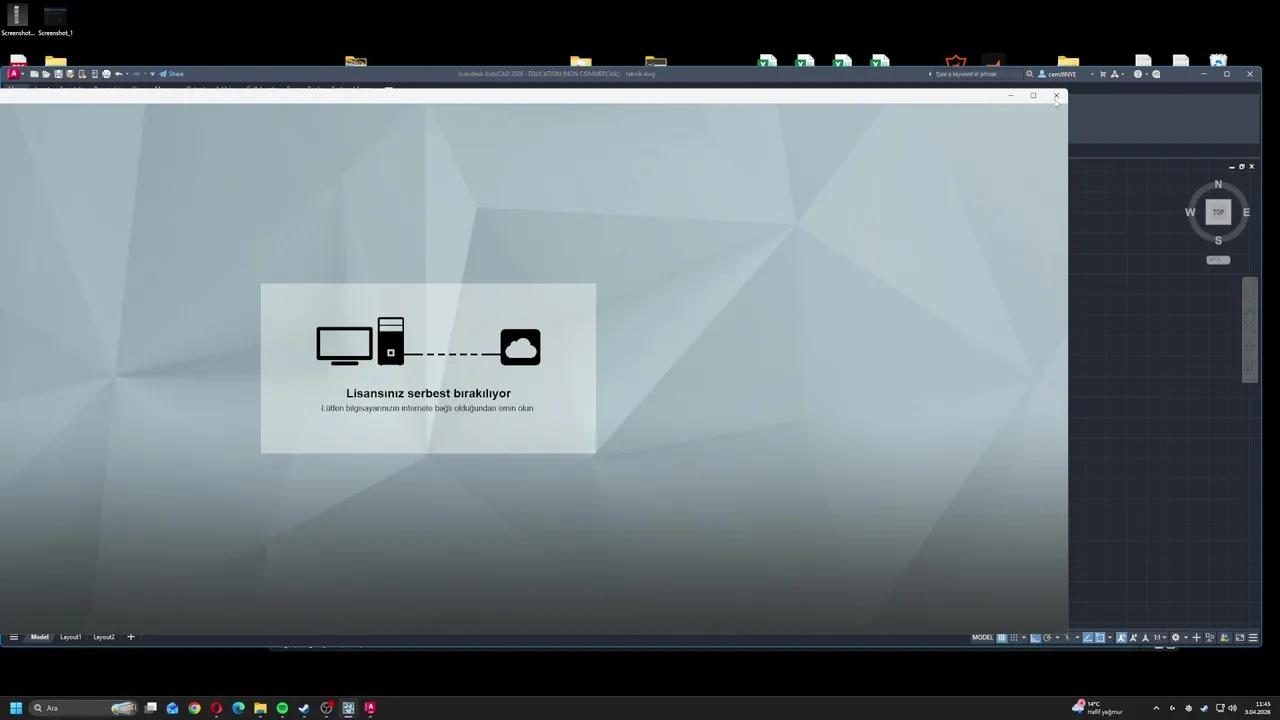This screenshot has width=1280, height=720.
Task: Open Customize Quick Access Toolbar dropdown
Action: 152,73
